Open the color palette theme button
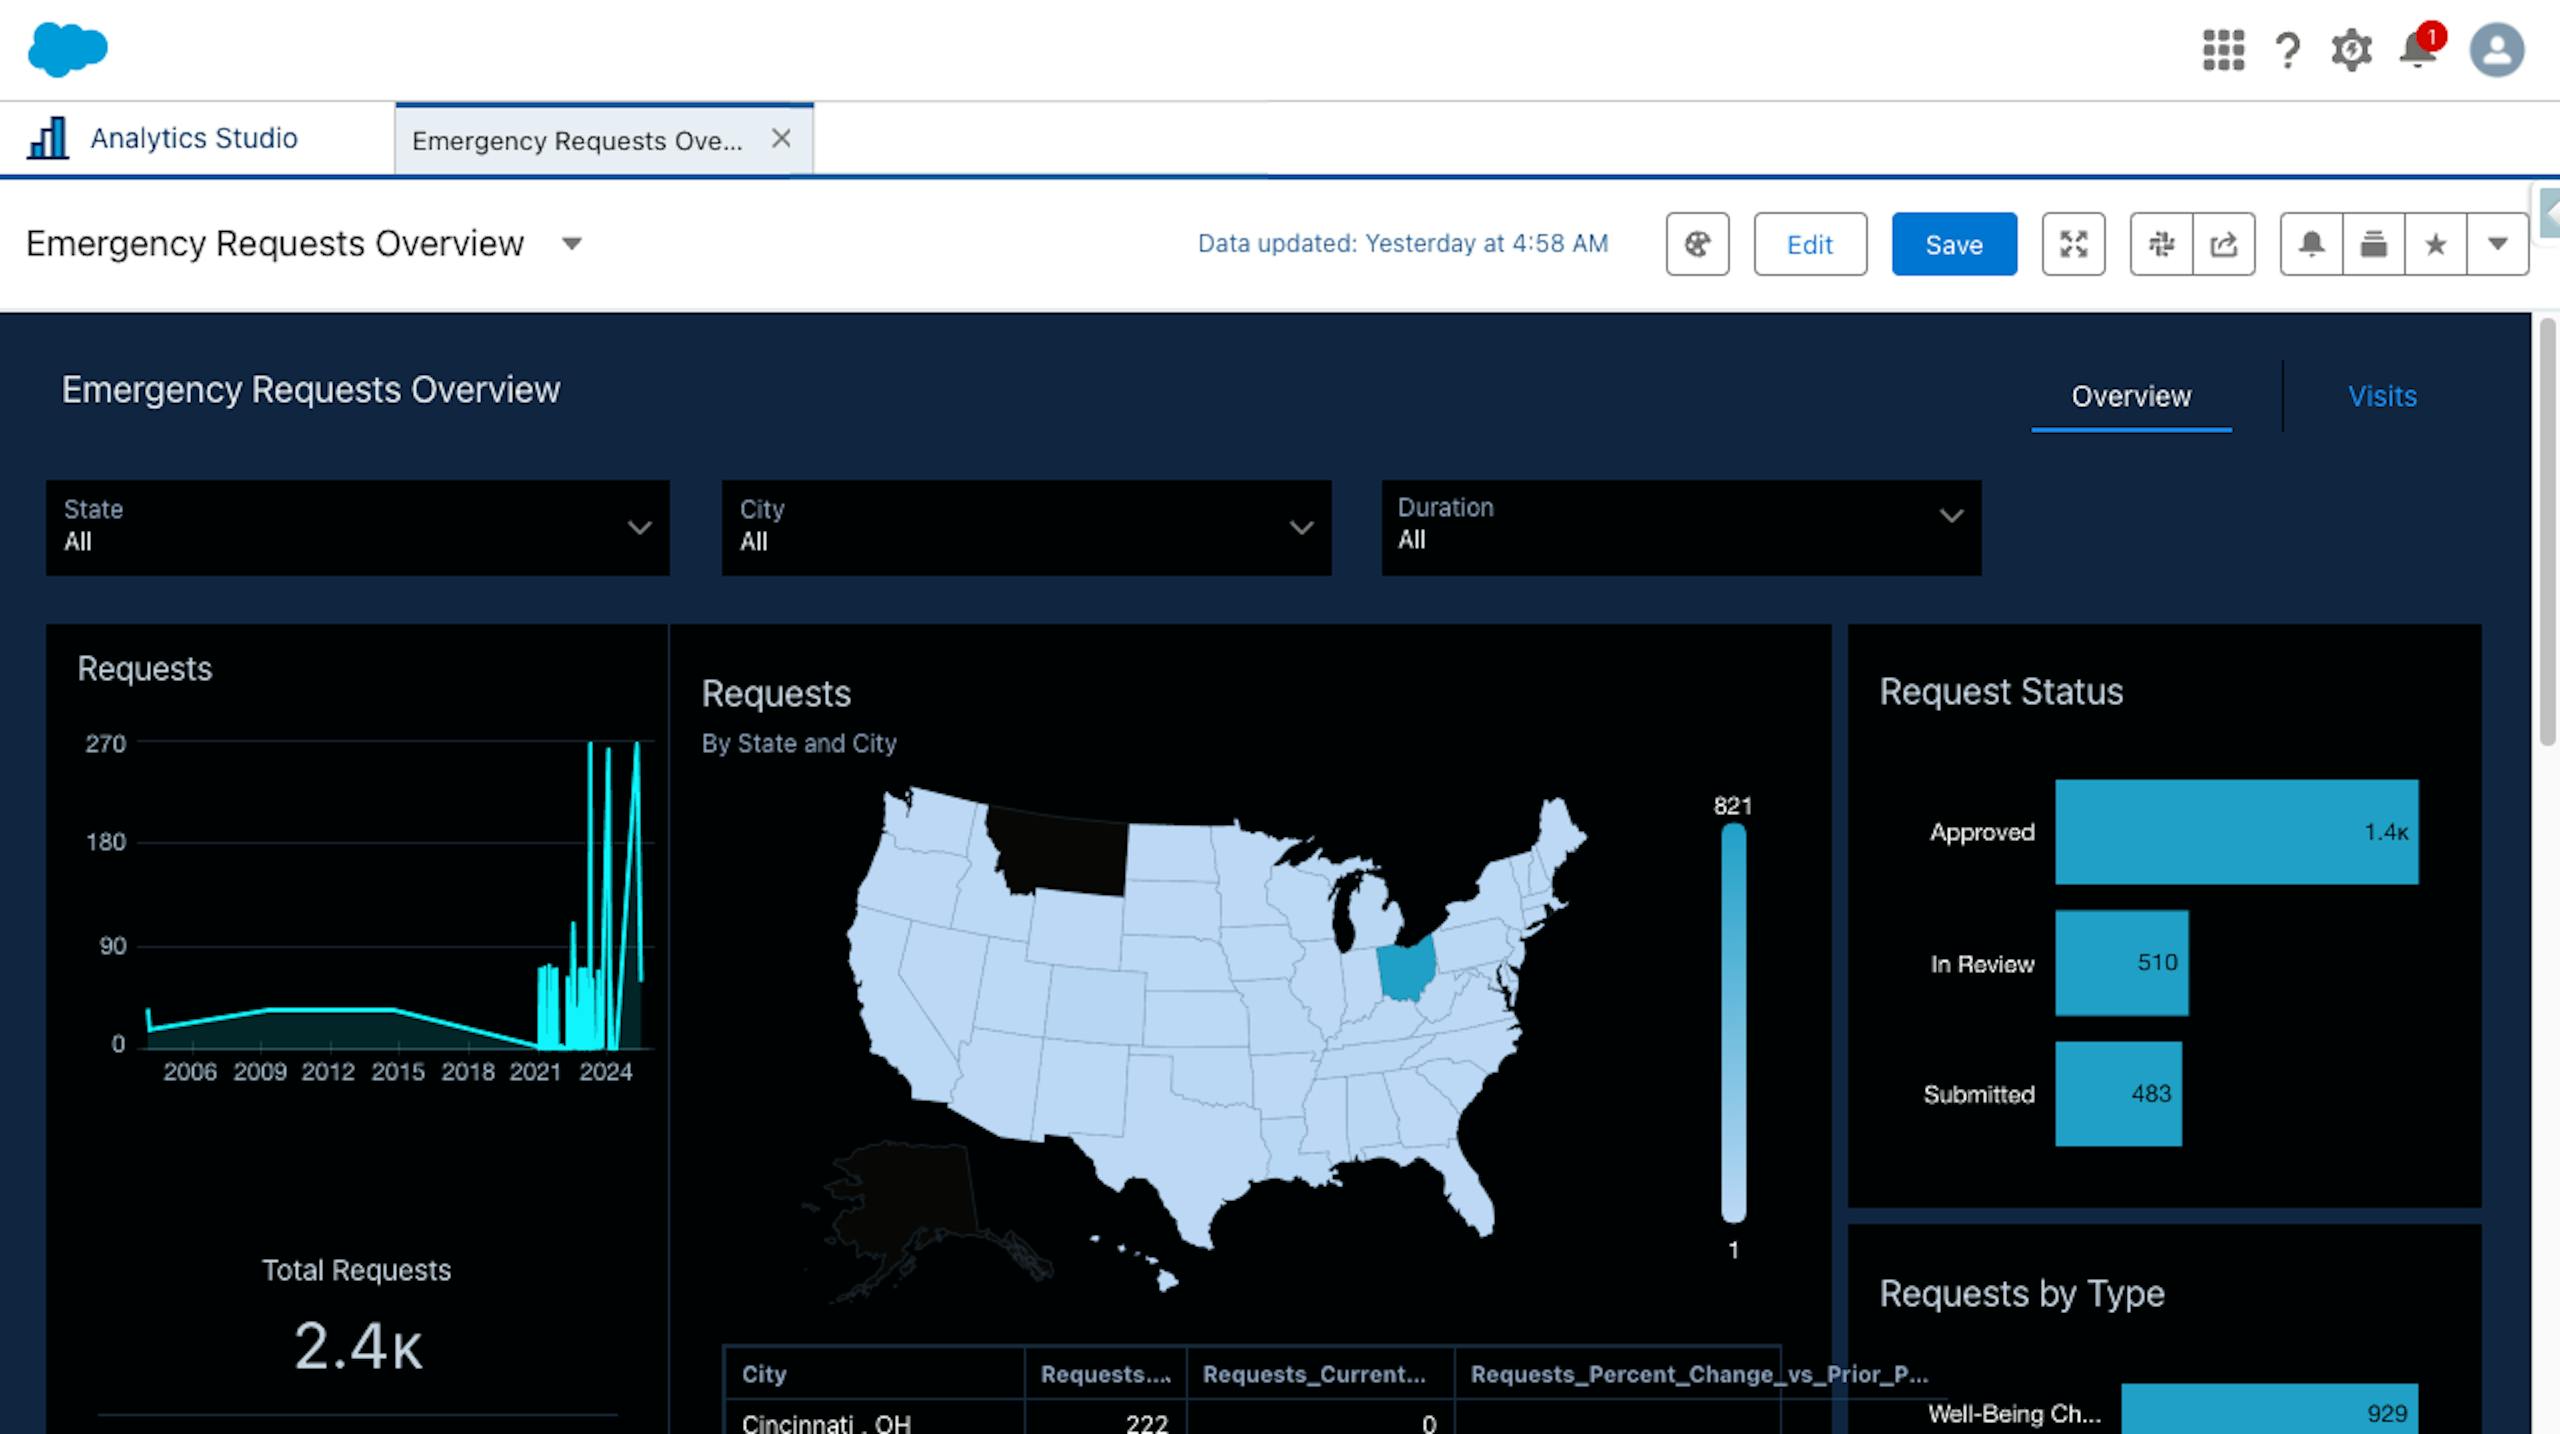Screen dimensions: 2560x1434 click(1697, 244)
